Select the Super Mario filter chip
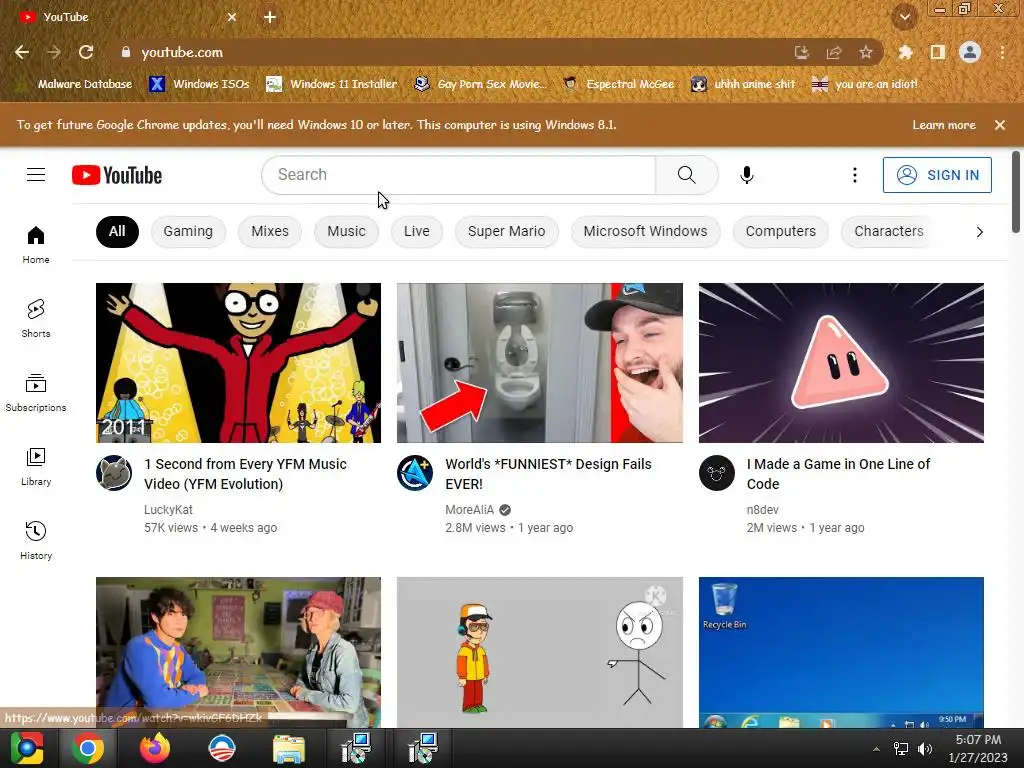The image size is (1024, 768). click(506, 231)
